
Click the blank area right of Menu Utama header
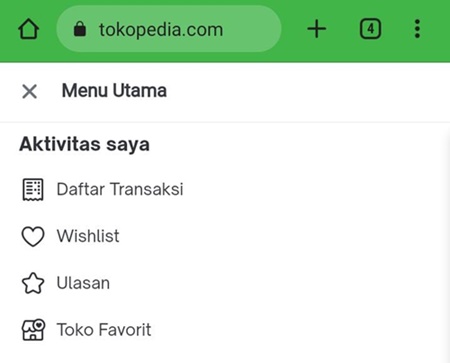coord(308,91)
